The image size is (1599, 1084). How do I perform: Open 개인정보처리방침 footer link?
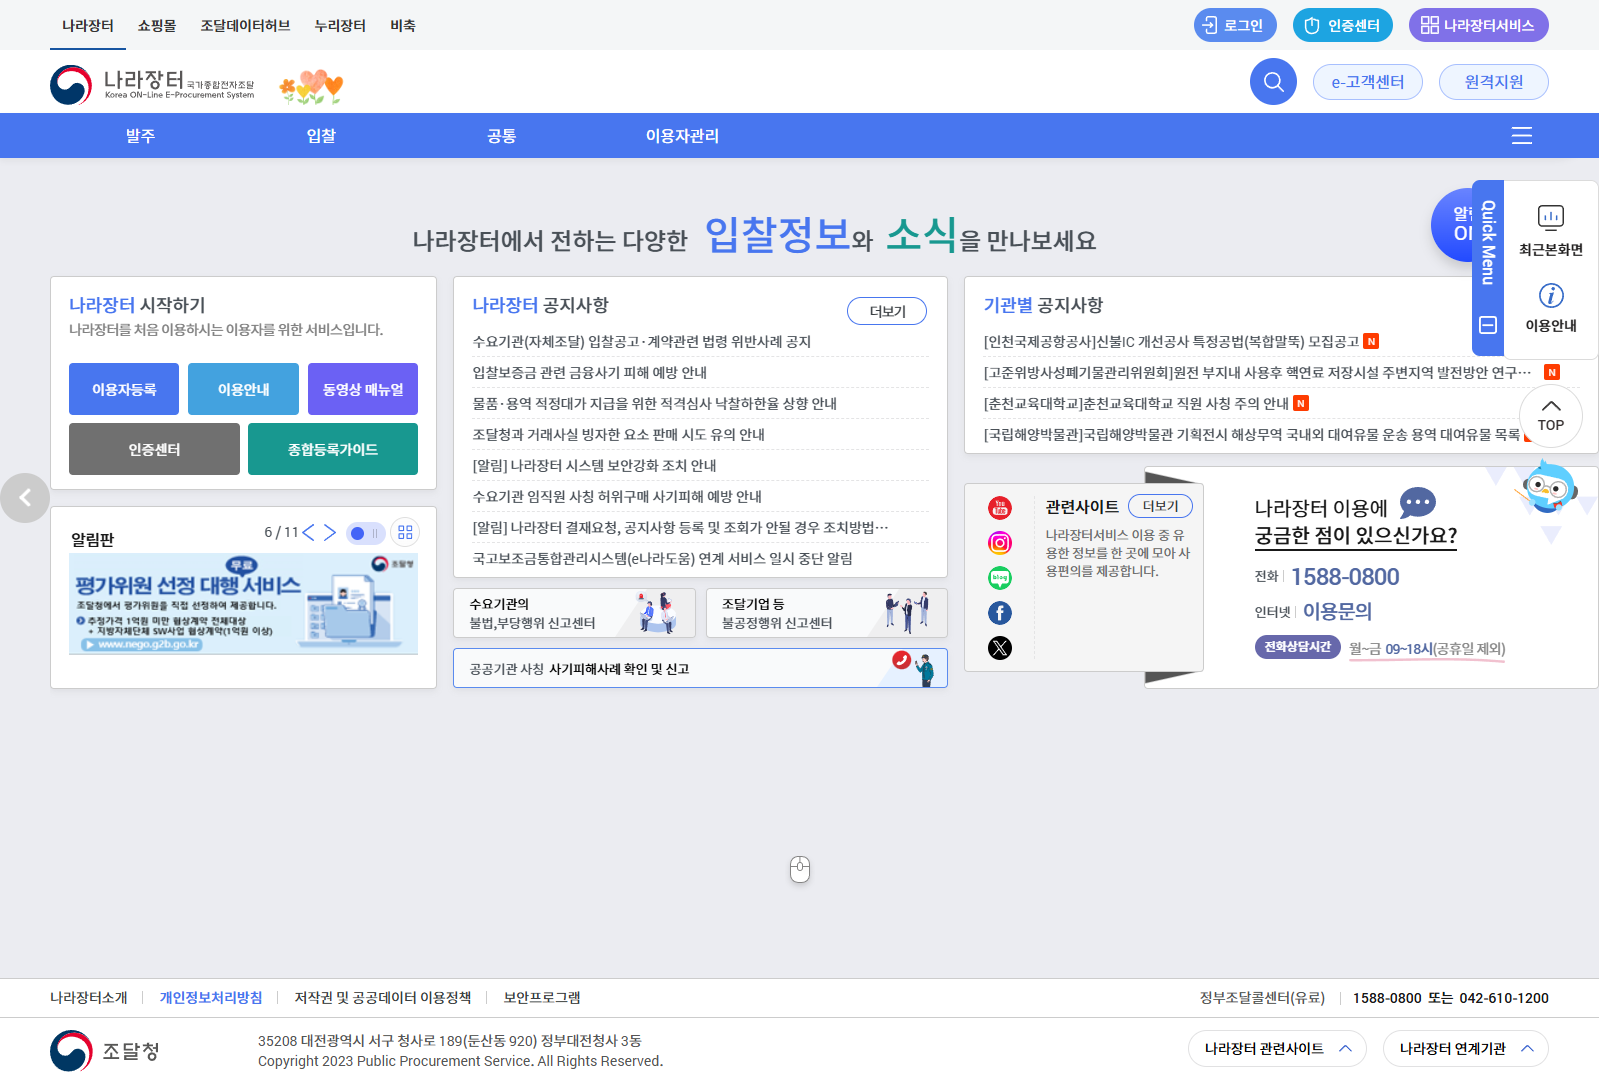[x=211, y=997]
